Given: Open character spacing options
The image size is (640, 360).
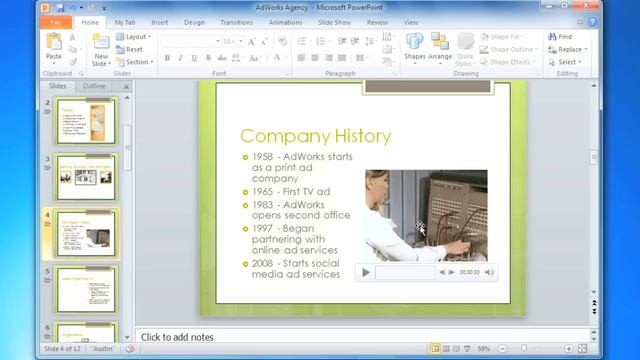Looking at the screenshot, I should tap(236, 58).
